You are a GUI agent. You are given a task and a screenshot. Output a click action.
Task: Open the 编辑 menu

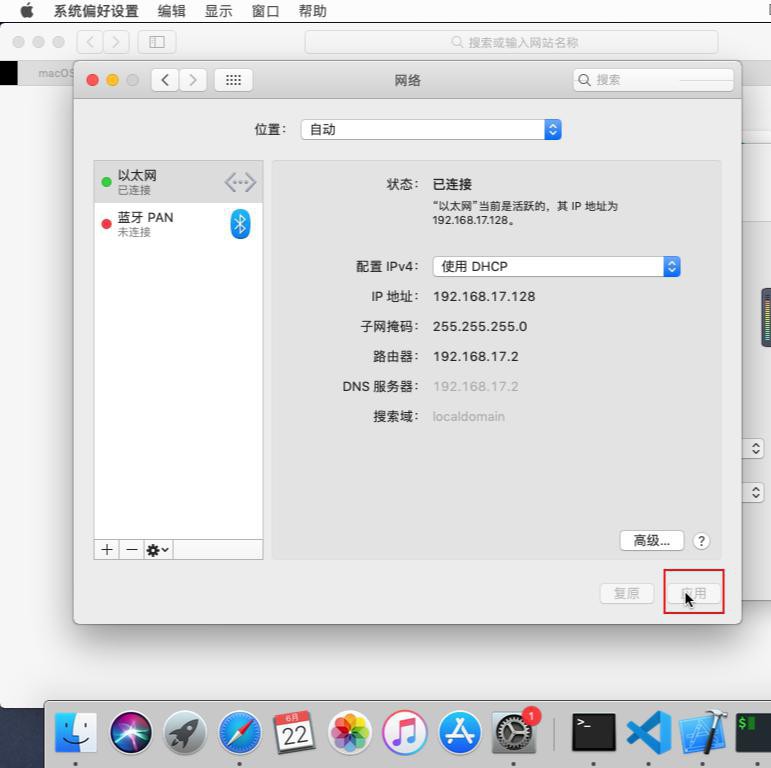click(171, 11)
